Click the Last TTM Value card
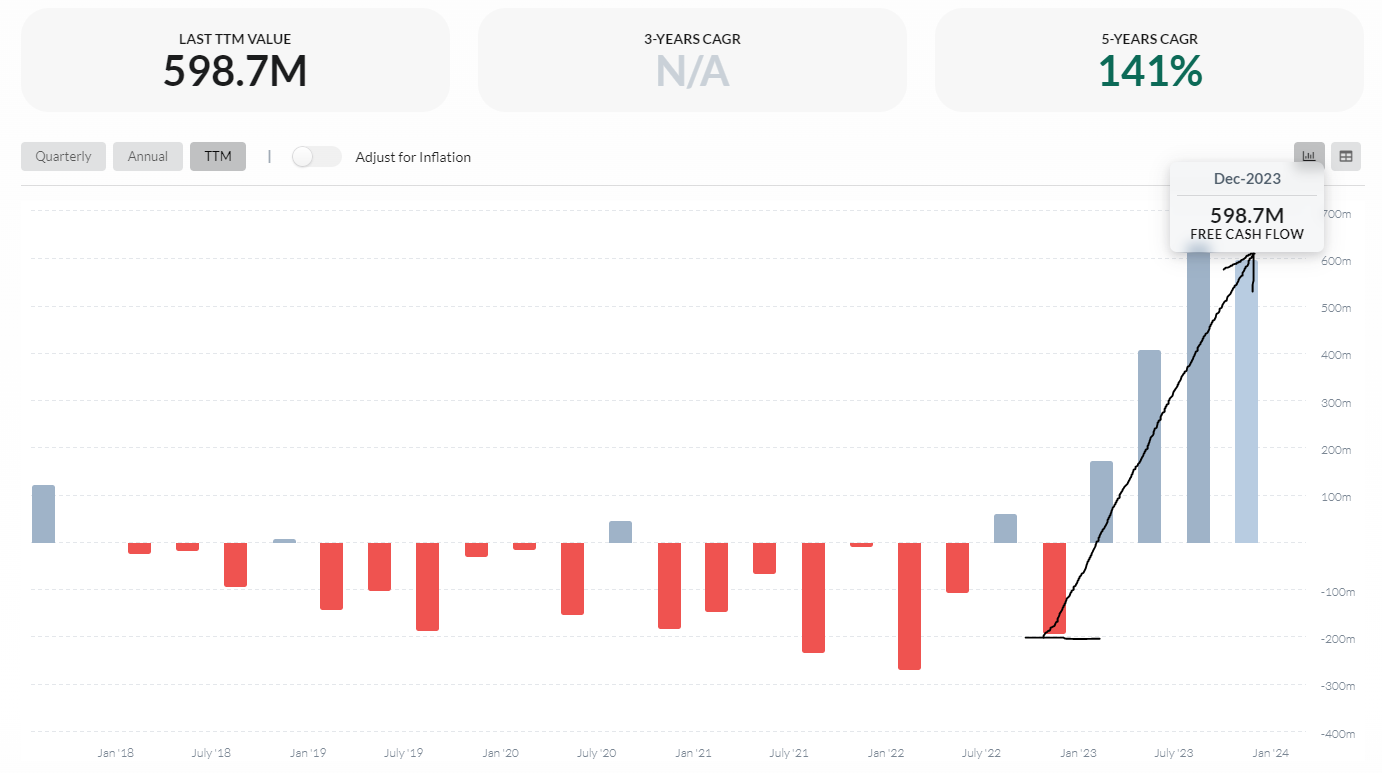The image size is (1382, 773). (x=235, y=60)
